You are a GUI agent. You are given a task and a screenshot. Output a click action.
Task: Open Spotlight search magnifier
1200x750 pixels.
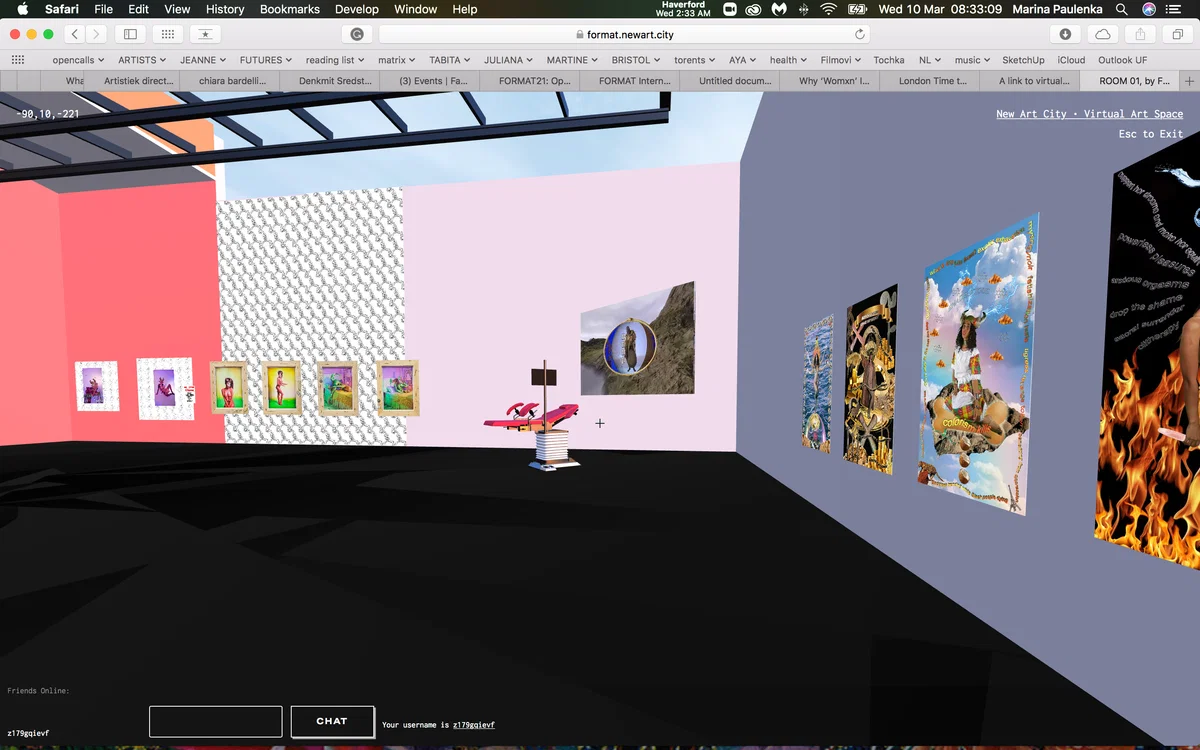click(x=1122, y=9)
